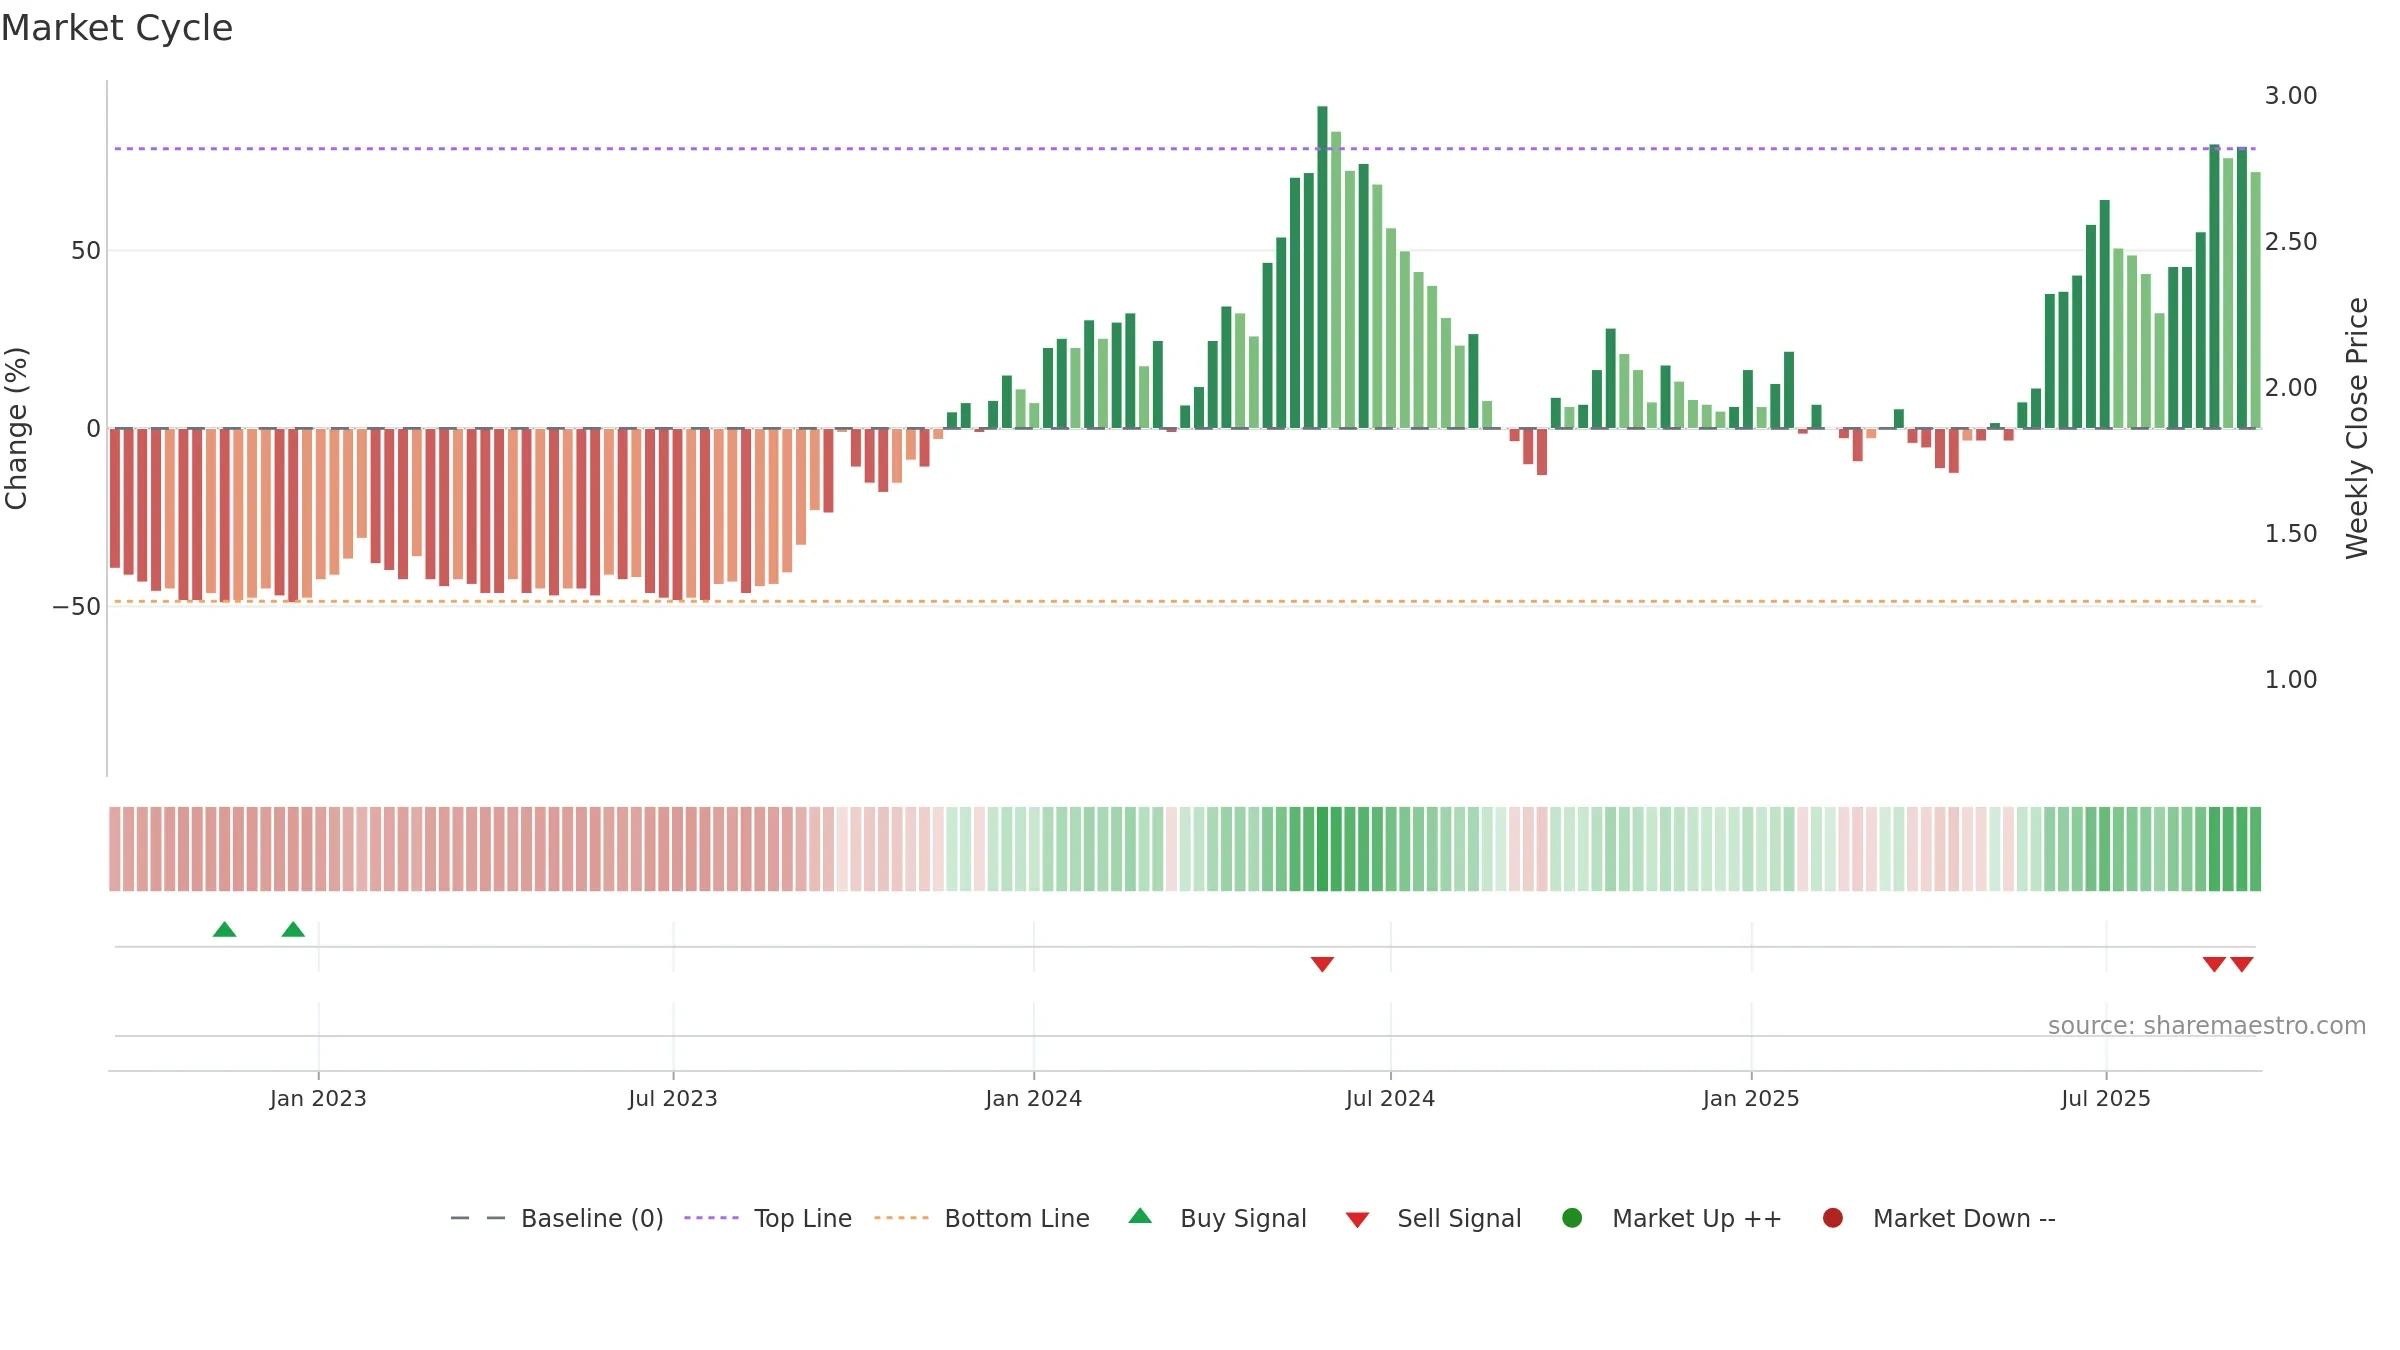Click the 2.50 price tick label

tap(2291, 242)
